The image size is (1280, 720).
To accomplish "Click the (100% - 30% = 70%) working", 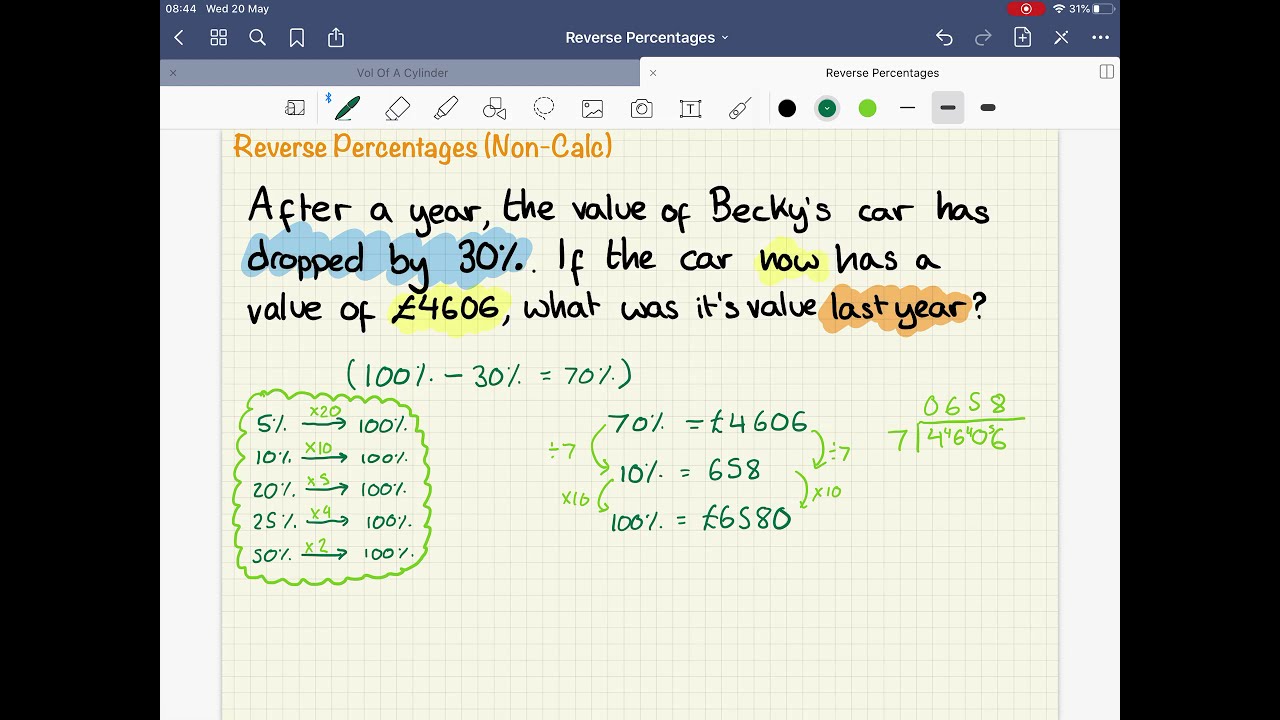I will coord(489,375).
